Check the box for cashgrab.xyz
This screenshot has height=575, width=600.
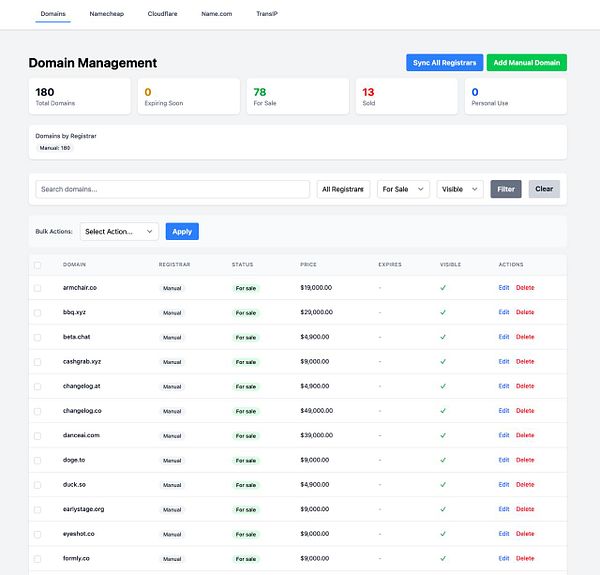click(x=38, y=362)
